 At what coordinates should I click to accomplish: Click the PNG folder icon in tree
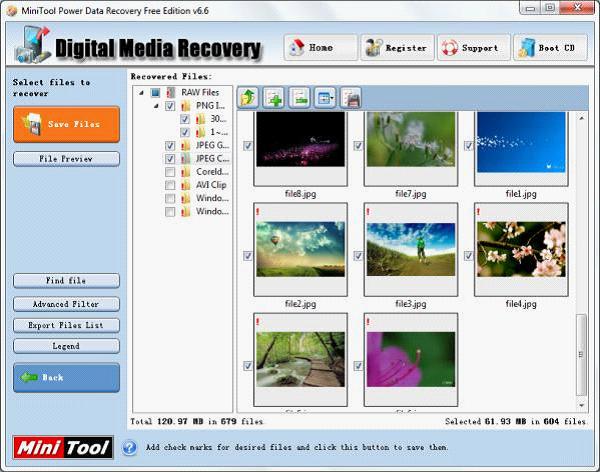(186, 106)
